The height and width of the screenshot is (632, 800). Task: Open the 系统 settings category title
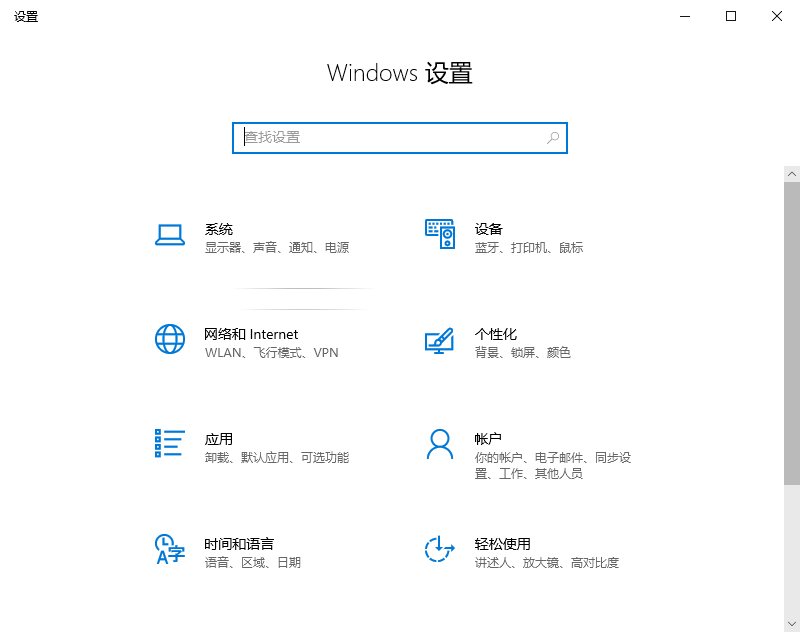pos(219,229)
